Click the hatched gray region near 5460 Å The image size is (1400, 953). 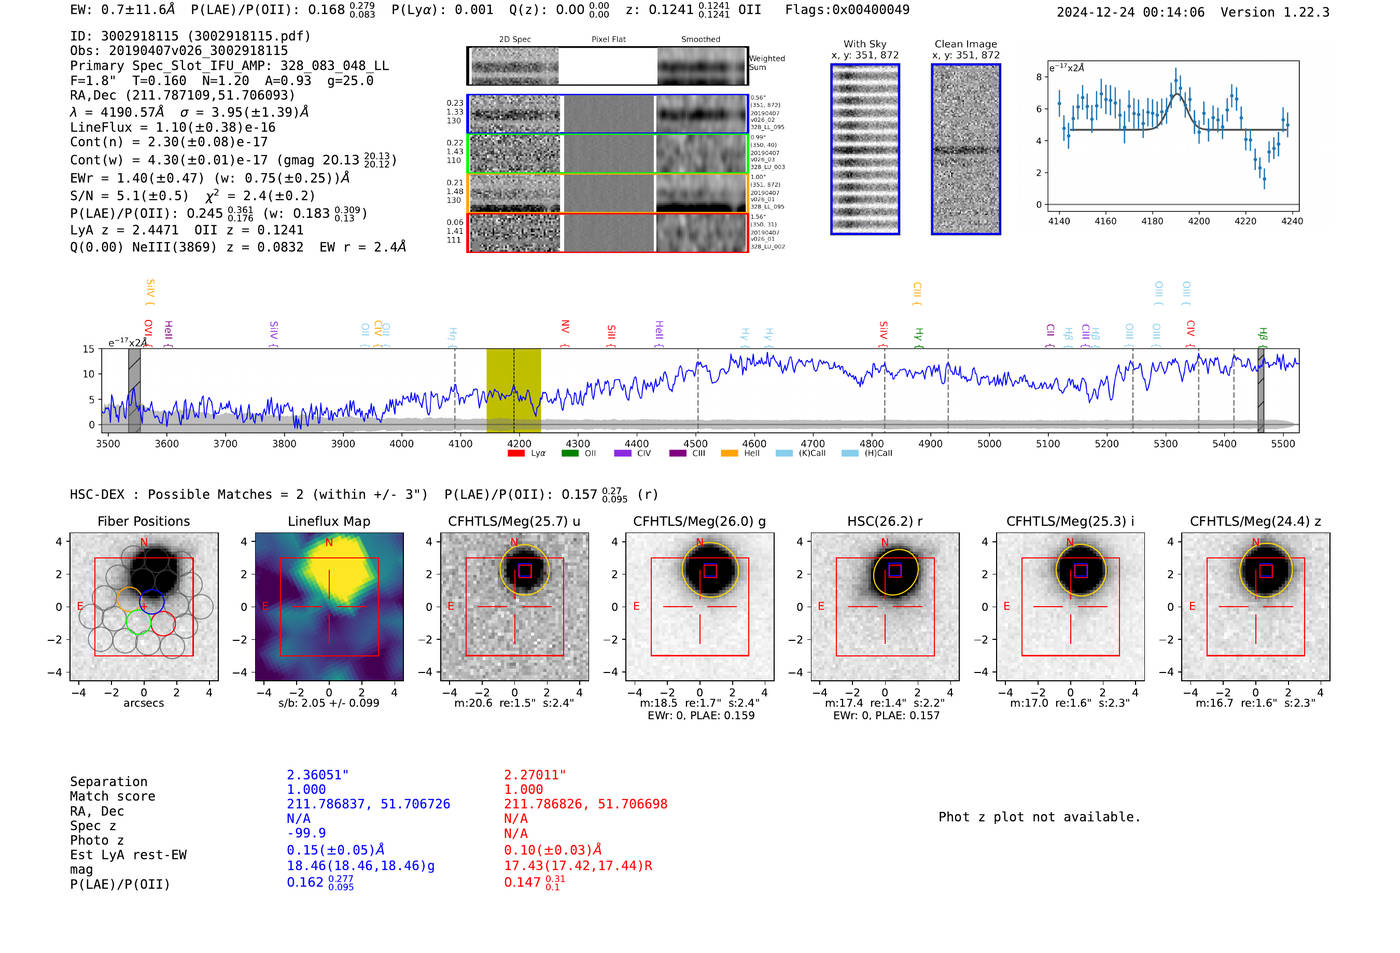pyautogui.click(x=1261, y=390)
